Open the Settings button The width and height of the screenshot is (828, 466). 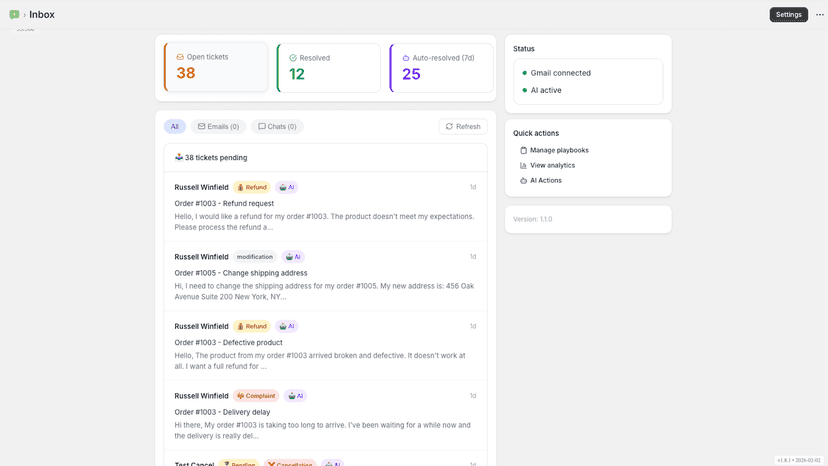point(788,14)
